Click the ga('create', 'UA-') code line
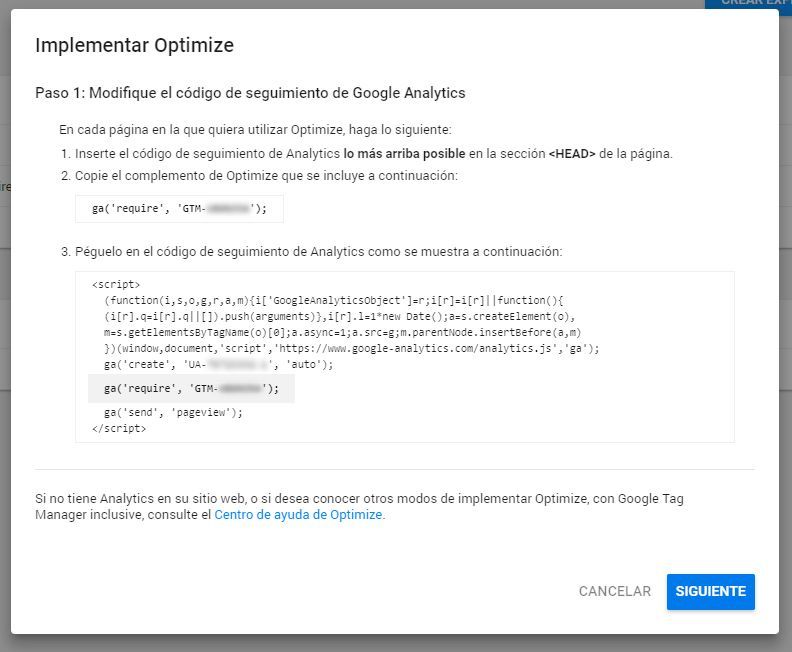This screenshot has height=652, width=792. coord(218,365)
